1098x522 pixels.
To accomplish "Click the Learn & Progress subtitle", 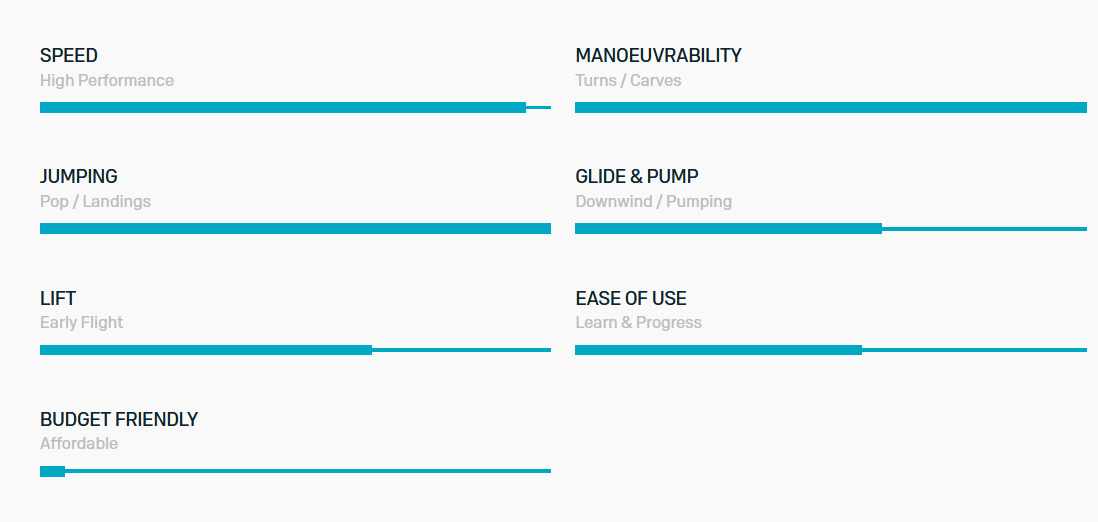I will click(x=639, y=322).
